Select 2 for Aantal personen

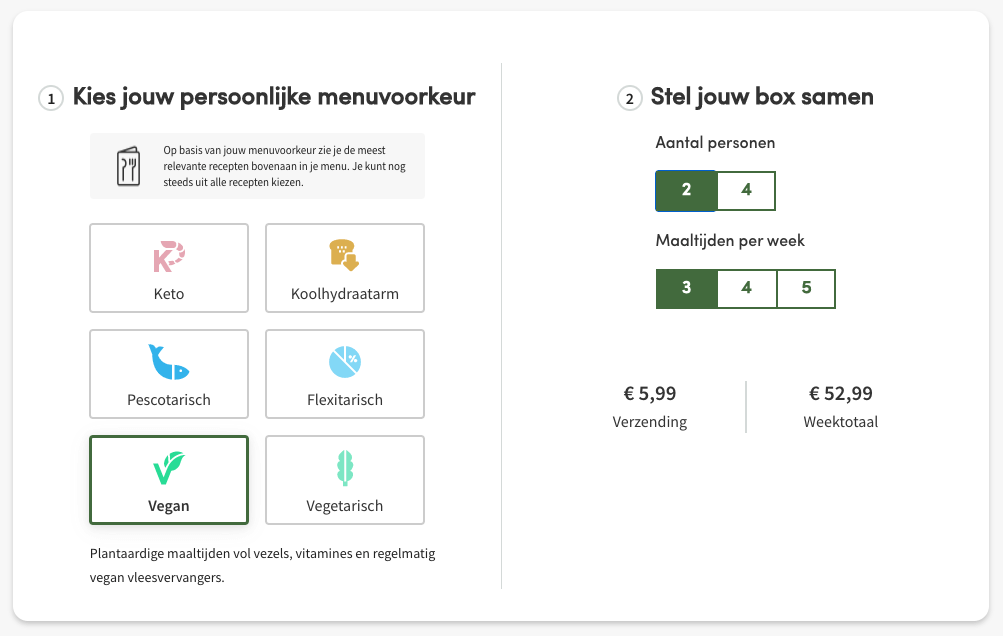pos(686,191)
